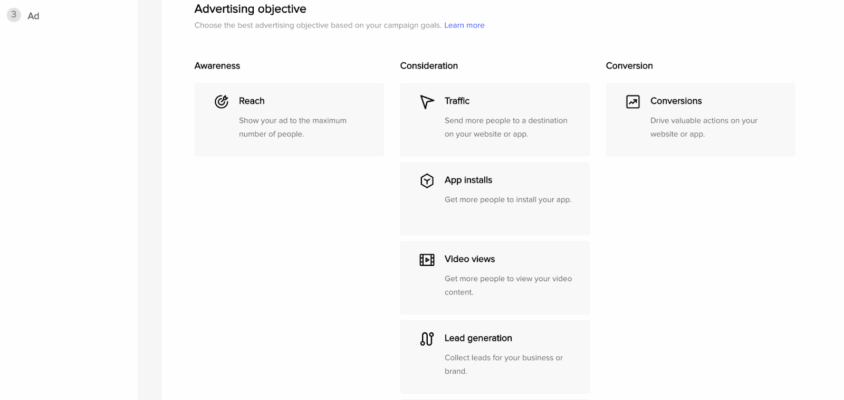Choose the Video views objective title
This screenshot has width=844, height=400.
coord(469,259)
